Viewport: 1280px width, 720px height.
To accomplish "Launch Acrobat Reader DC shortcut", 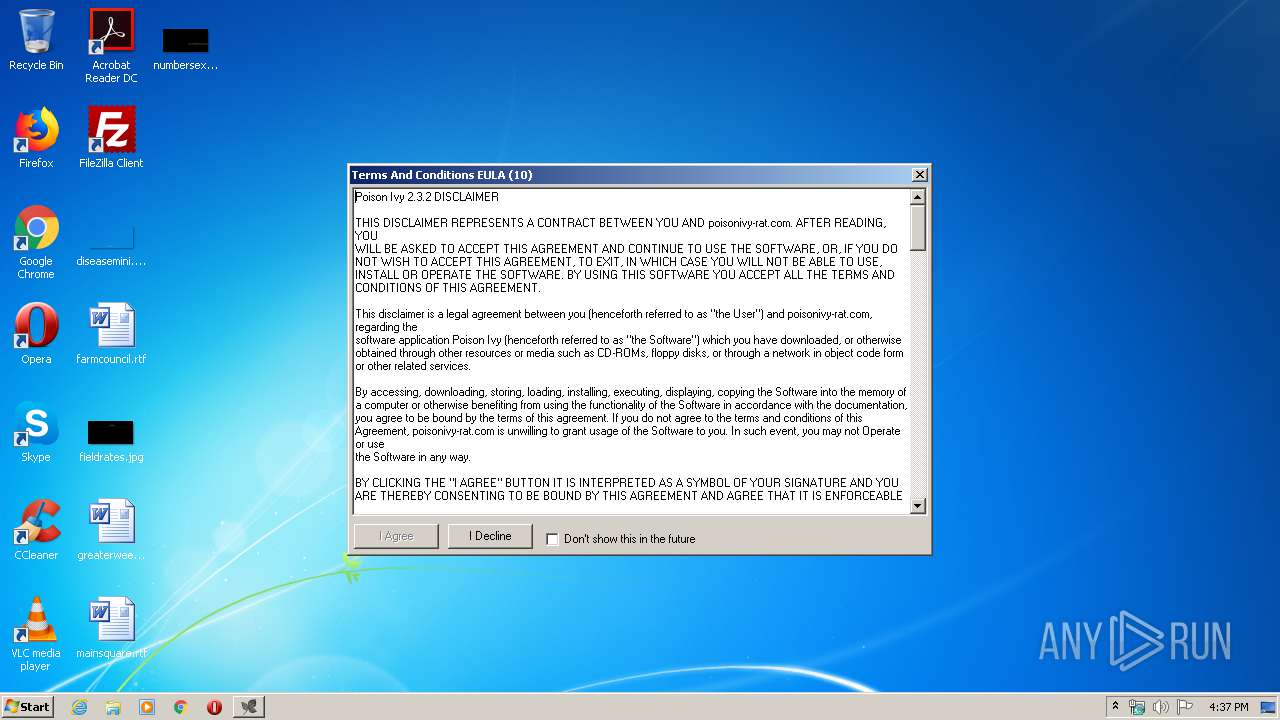I will click(x=111, y=45).
